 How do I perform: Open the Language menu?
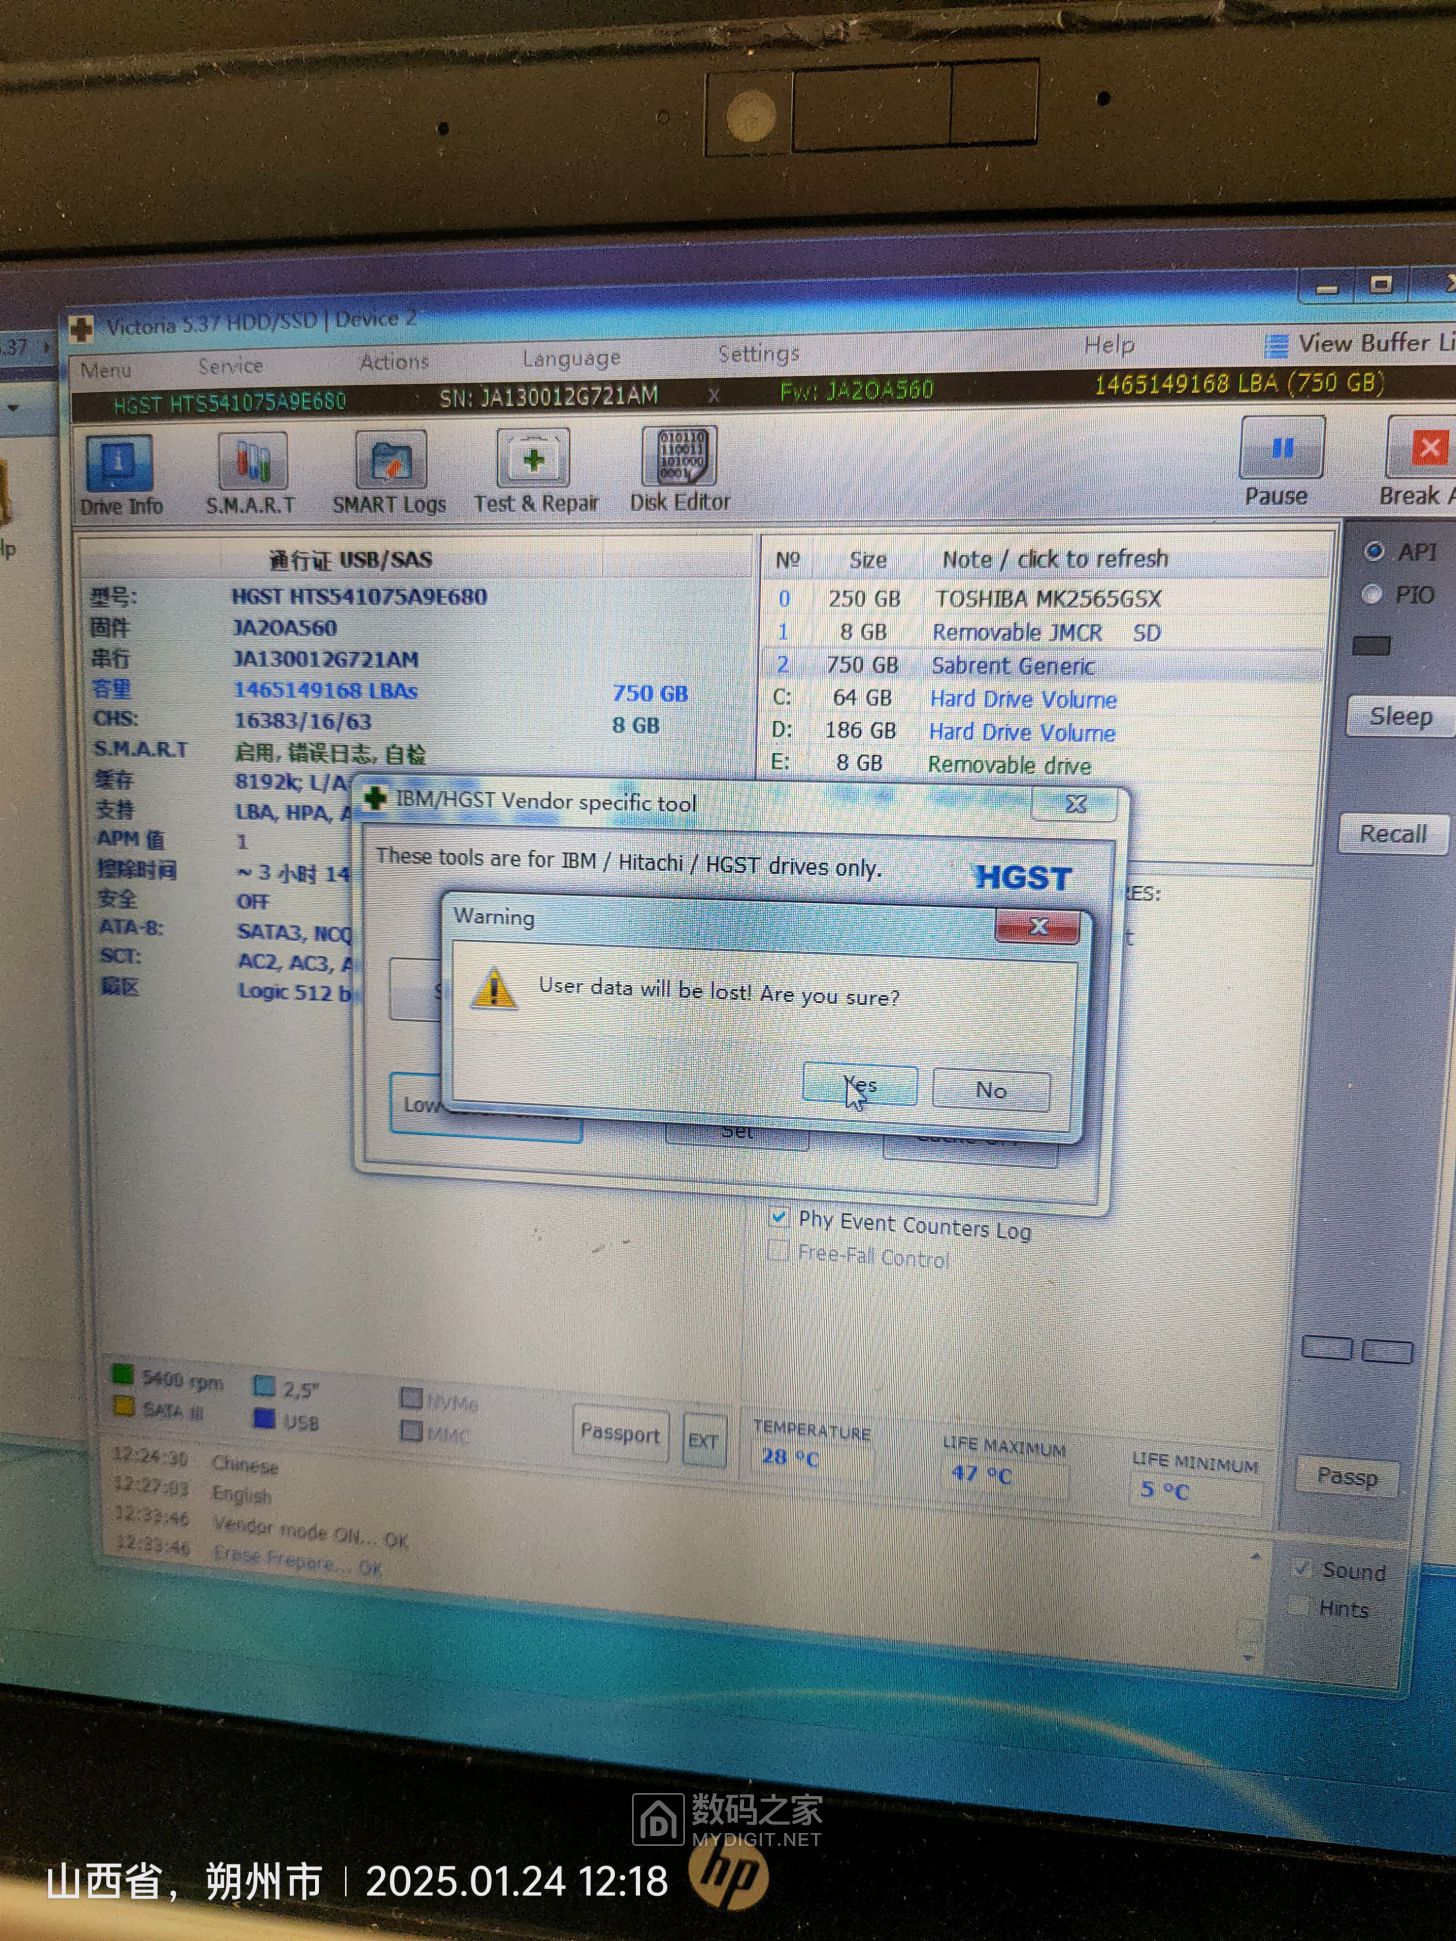571,358
